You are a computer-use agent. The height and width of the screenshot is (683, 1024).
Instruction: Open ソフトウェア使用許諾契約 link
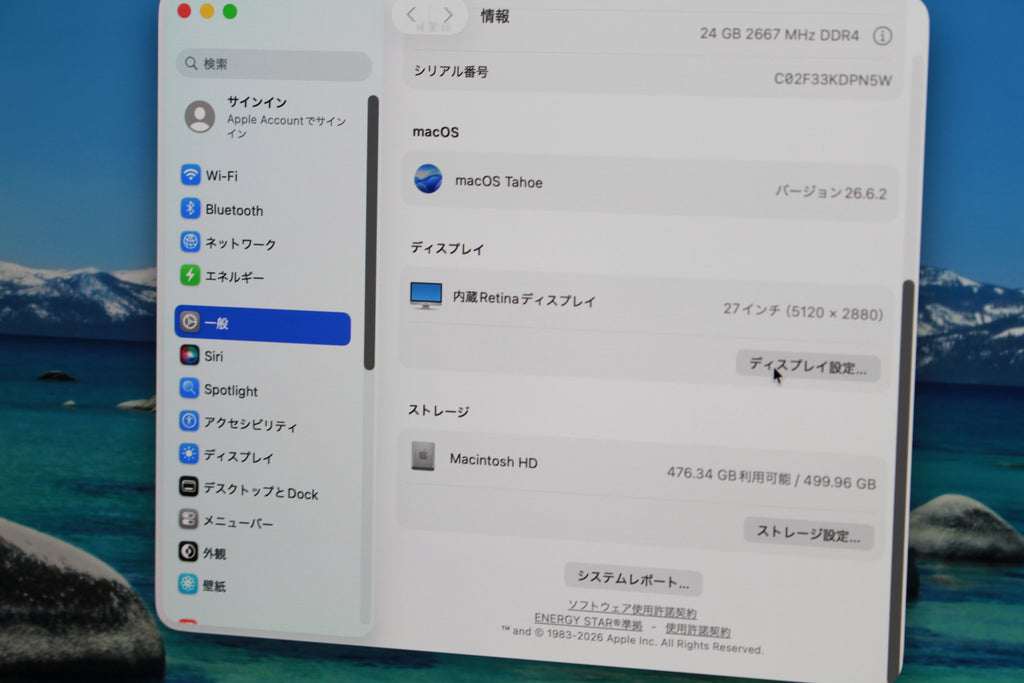(632, 609)
